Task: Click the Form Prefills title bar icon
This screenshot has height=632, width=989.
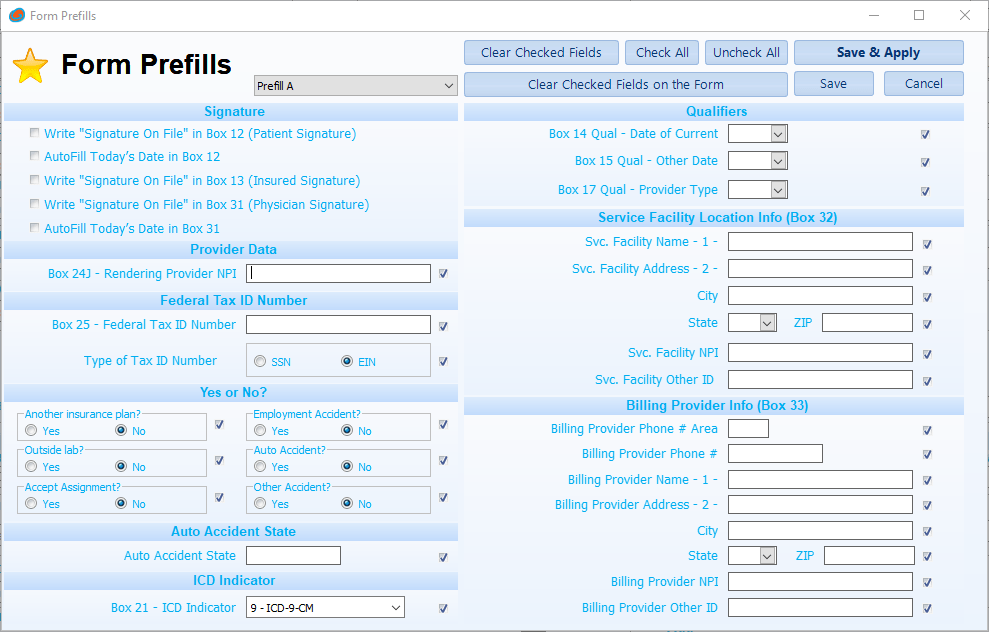Action: [16, 15]
